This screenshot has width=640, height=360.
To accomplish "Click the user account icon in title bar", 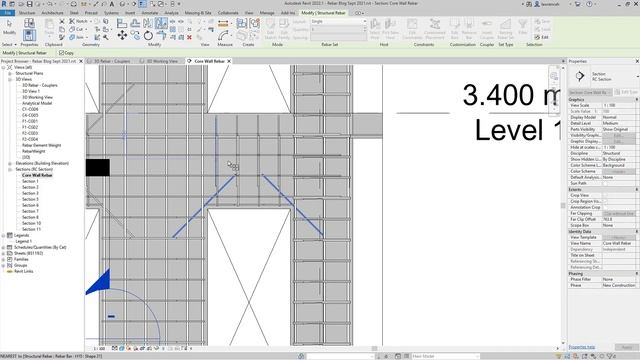I will pos(537,4).
